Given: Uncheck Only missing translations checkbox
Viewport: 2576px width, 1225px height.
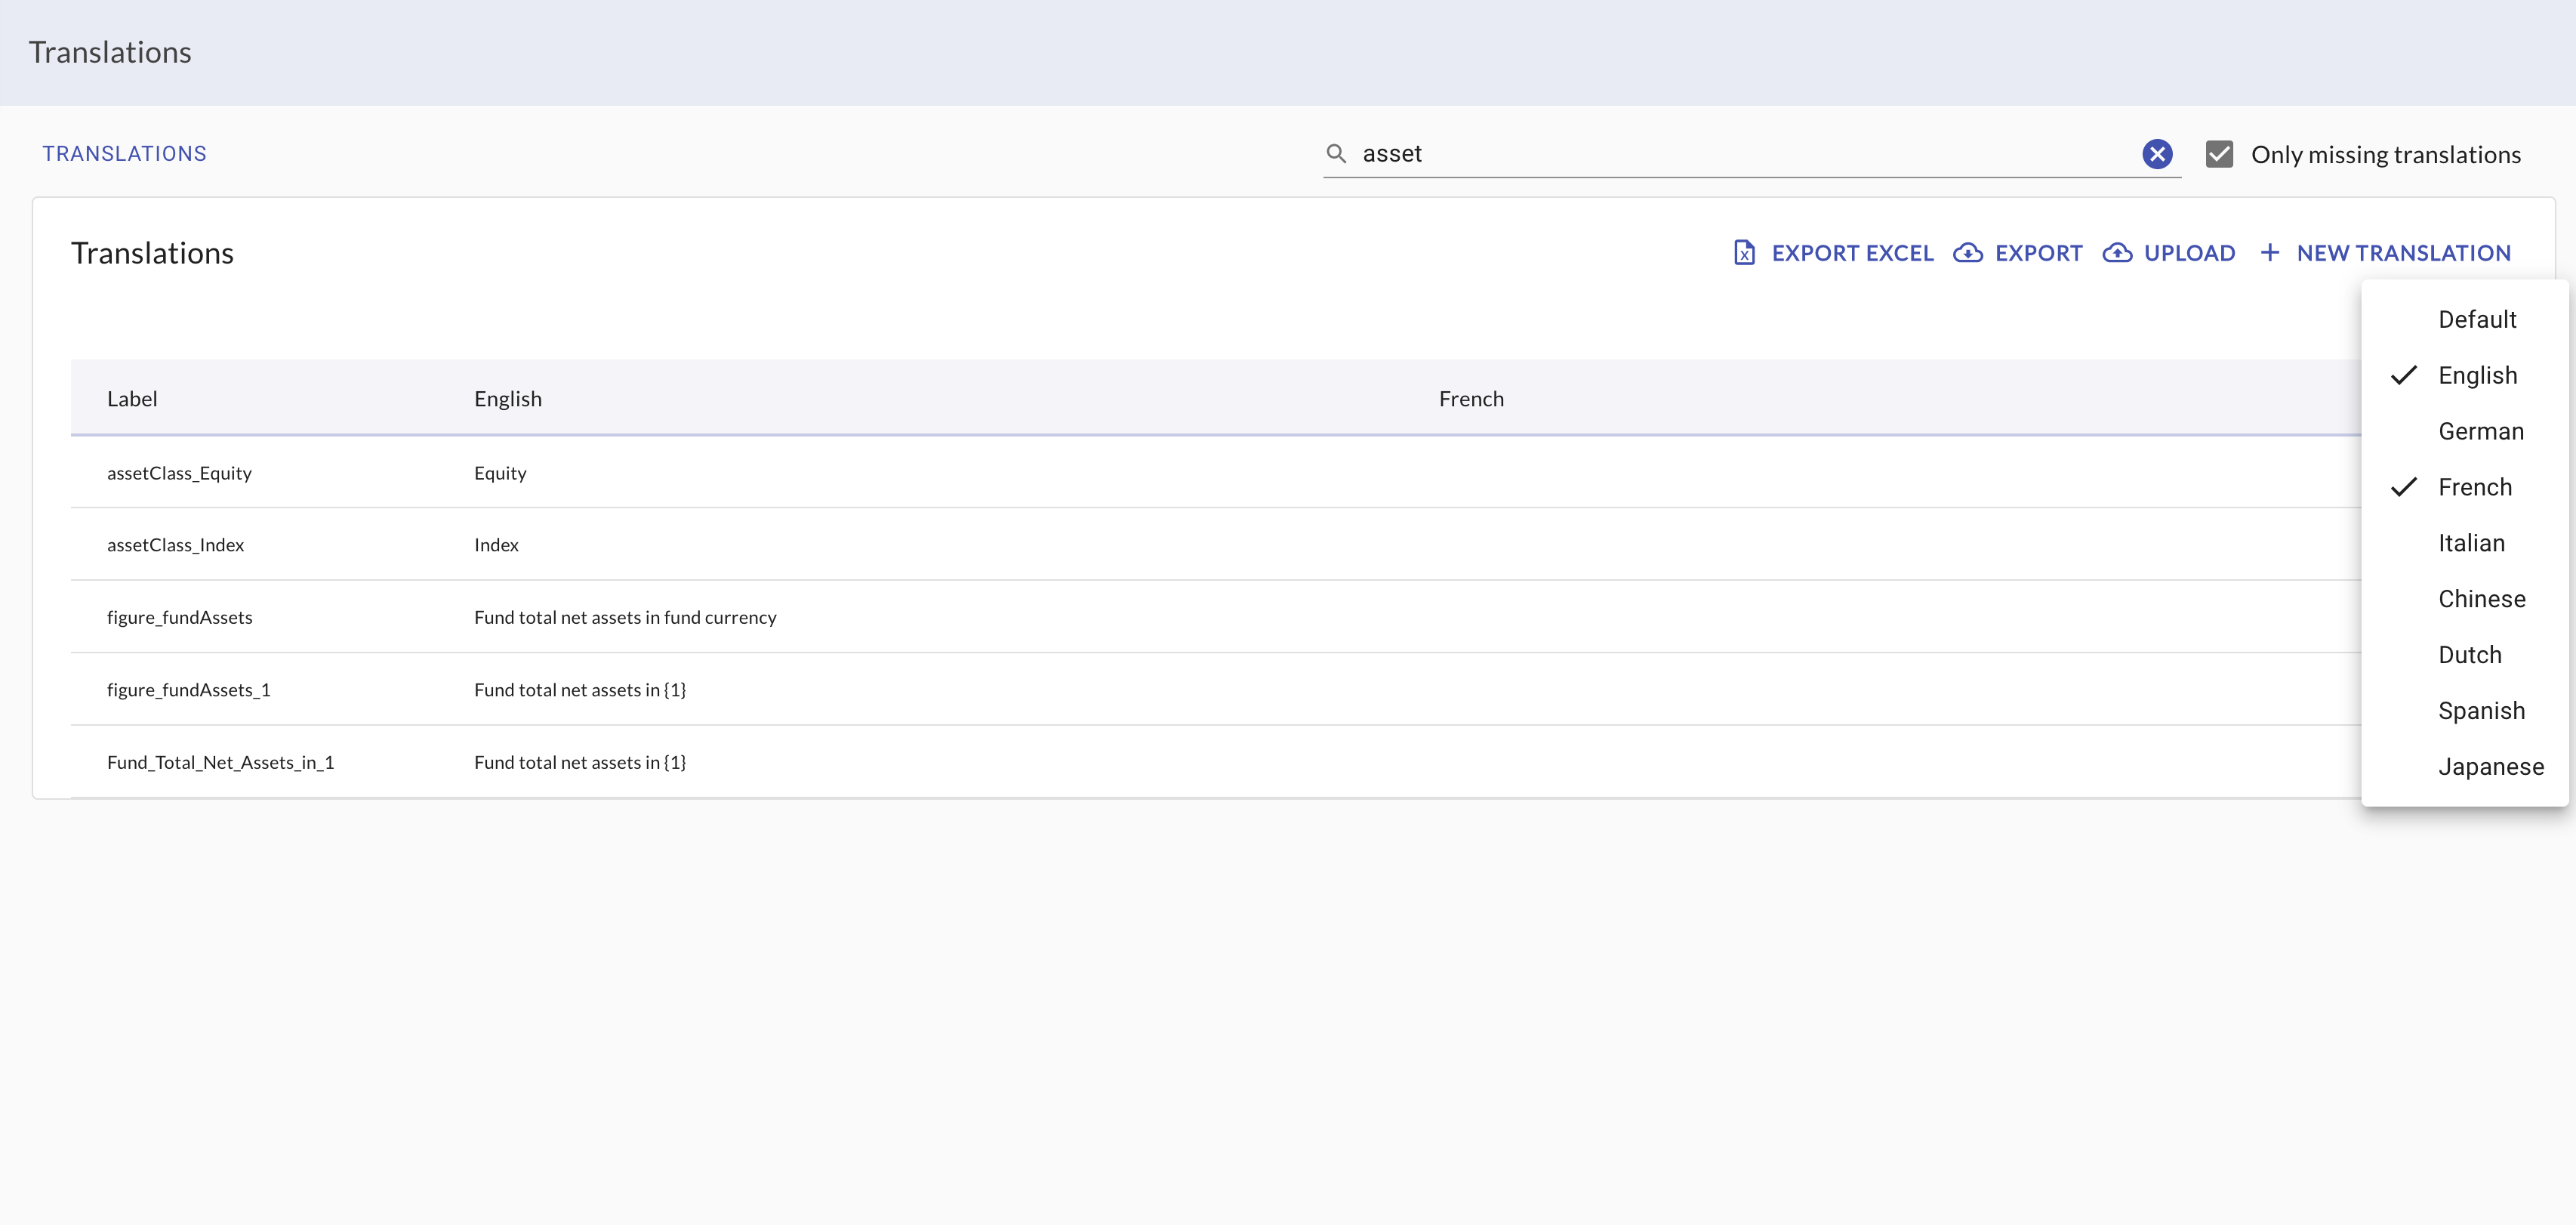Looking at the screenshot, I should point(2219,154).
